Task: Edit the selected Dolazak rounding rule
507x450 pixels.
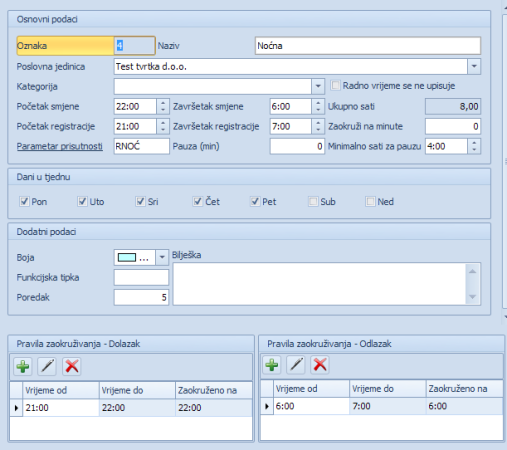Action: click(x=47, y=366)
